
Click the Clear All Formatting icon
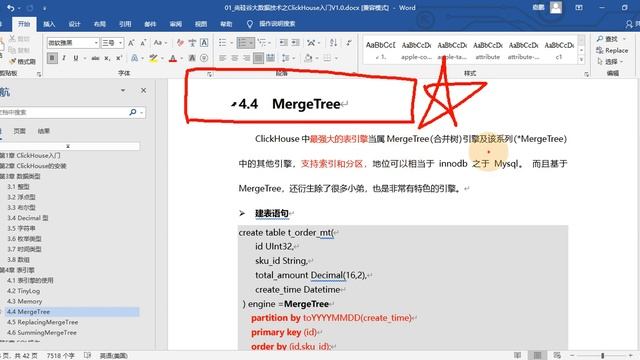[x=180, y=43]
